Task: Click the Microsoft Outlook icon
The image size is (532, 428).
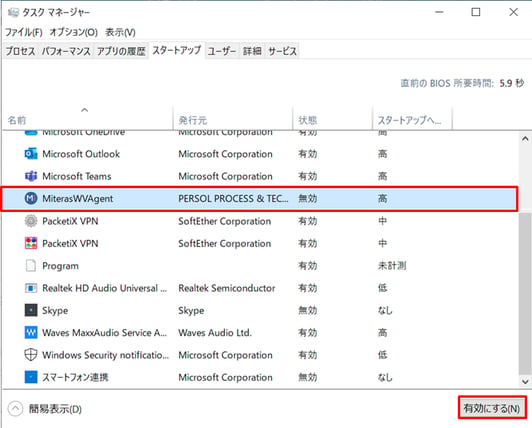Action: point(31,154)
